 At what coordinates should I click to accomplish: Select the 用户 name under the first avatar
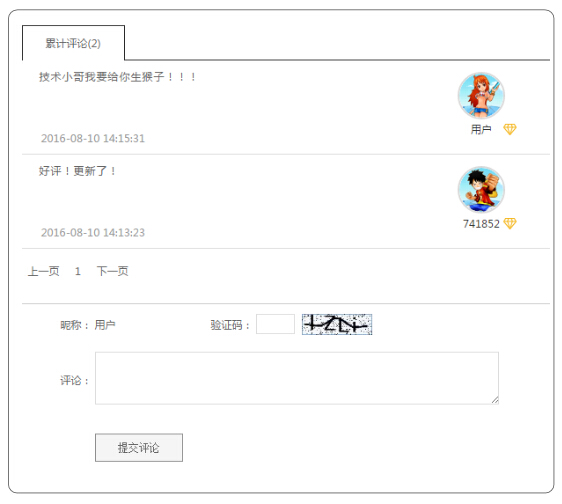[481, 129]
